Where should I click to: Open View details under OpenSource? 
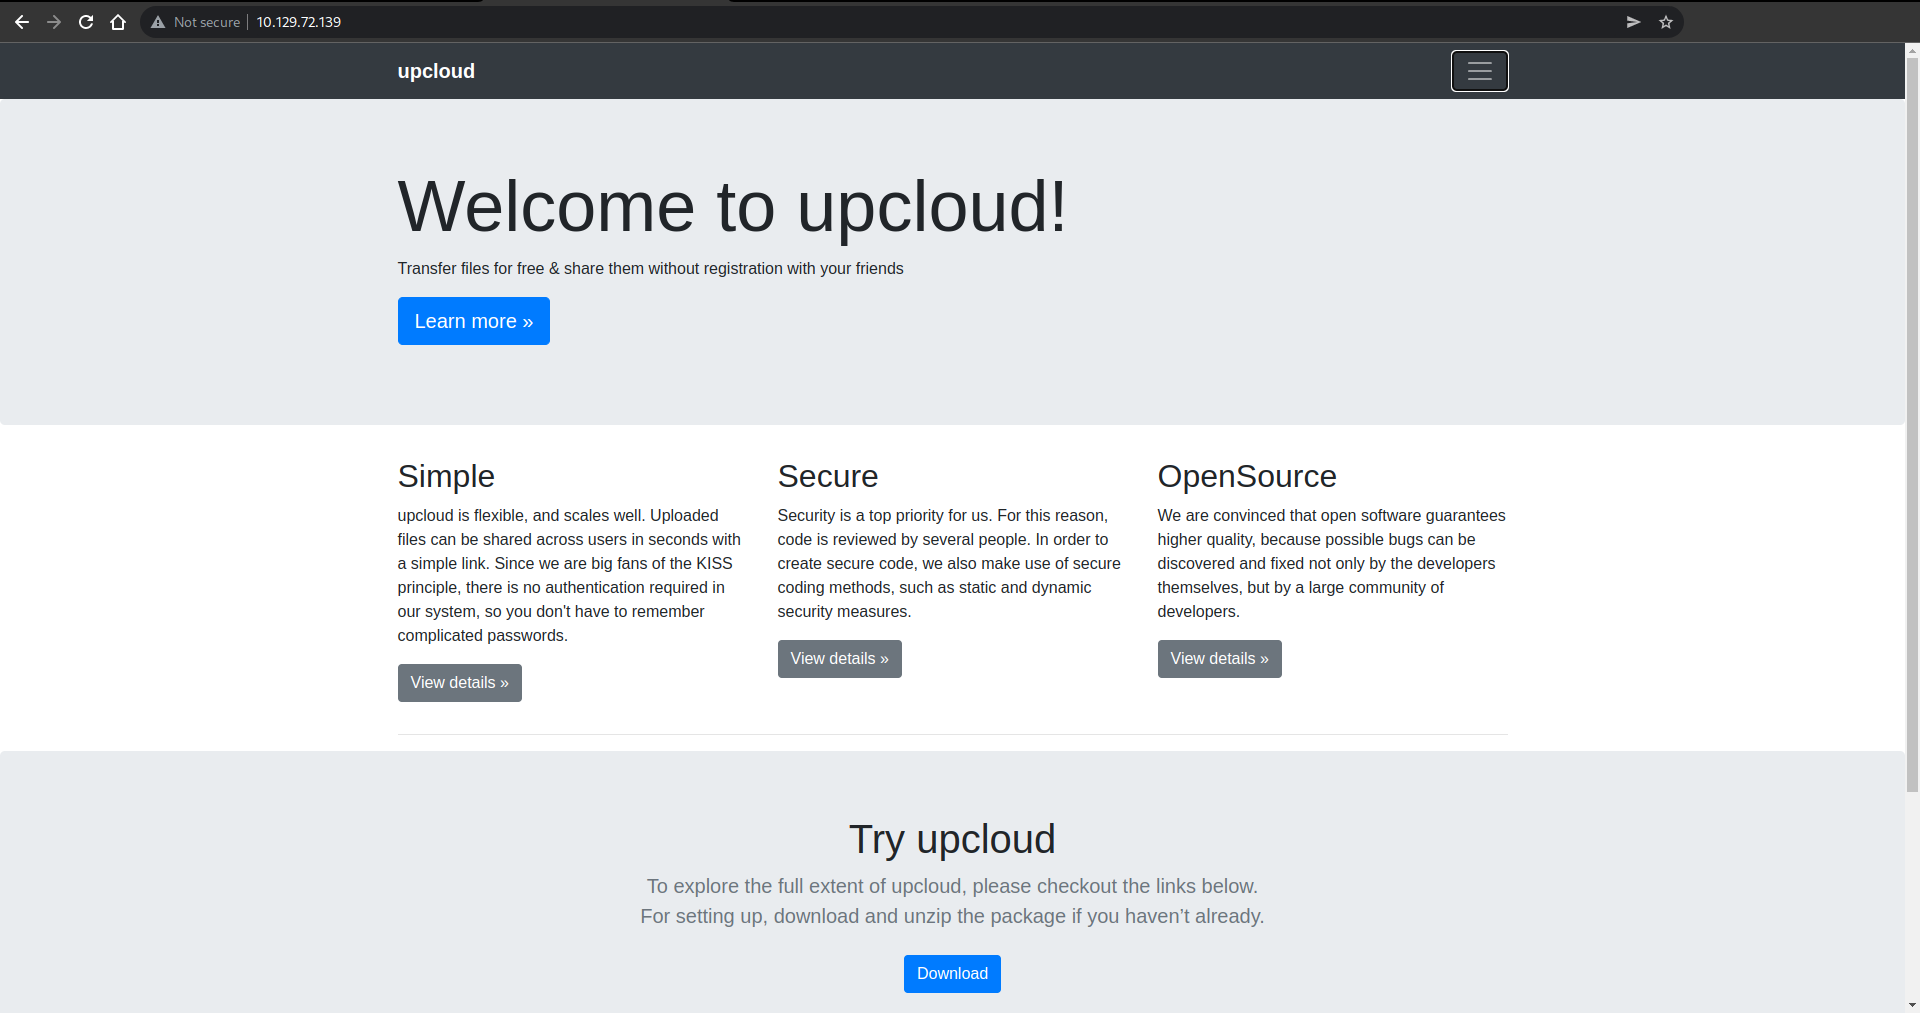point(1220,659)
